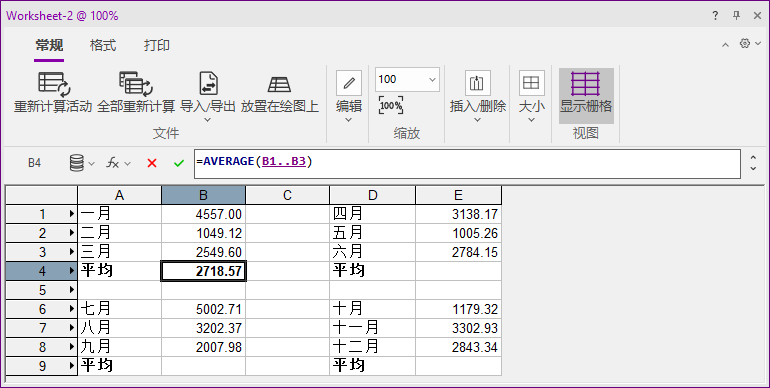Switch to the 打印 tab
Image resolution: width=770 pixels, height=388 pixels.
tap(157, 46)
